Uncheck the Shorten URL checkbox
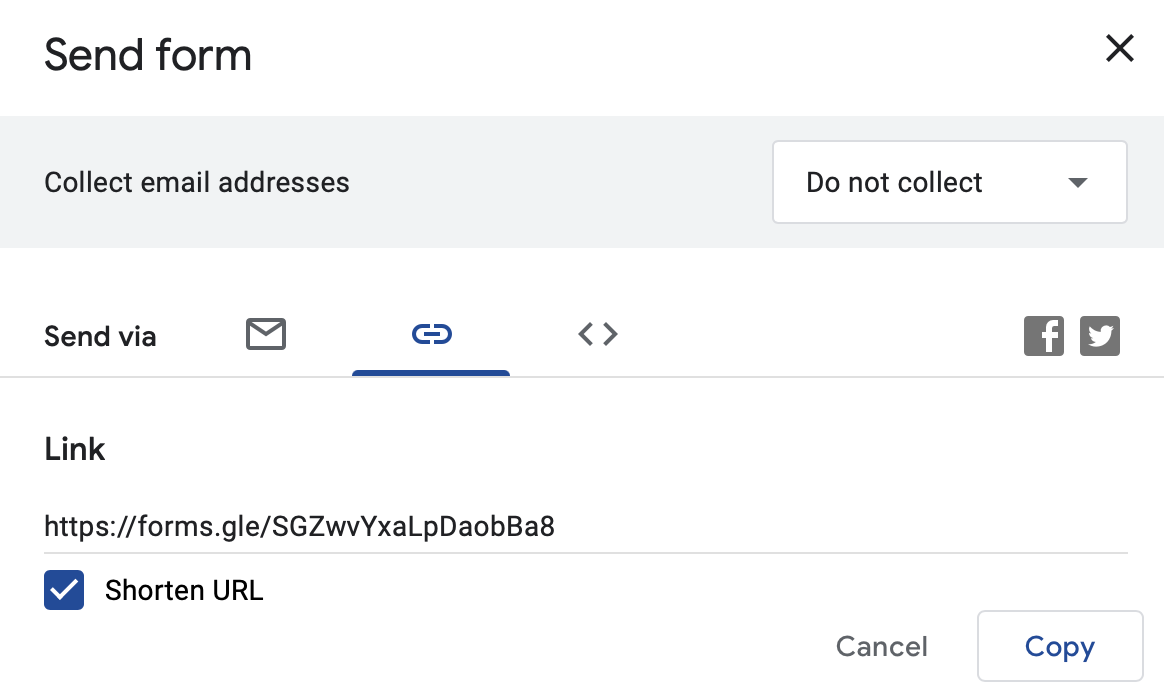1164x700 pixels. point(64,590)
